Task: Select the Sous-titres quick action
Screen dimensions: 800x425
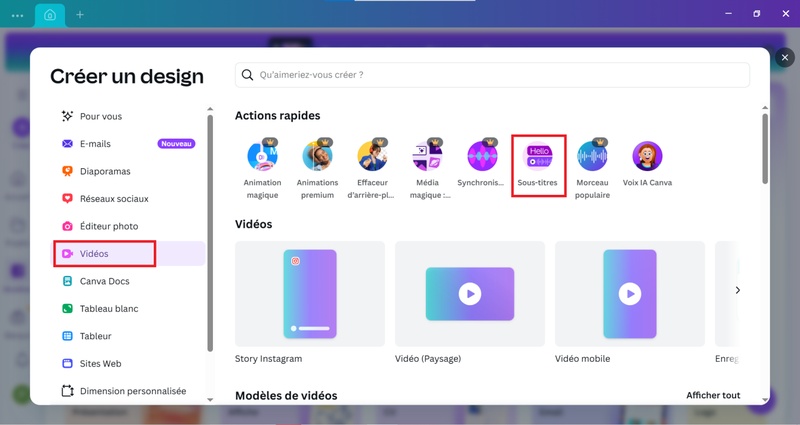Action: click(x=538, y=156)
